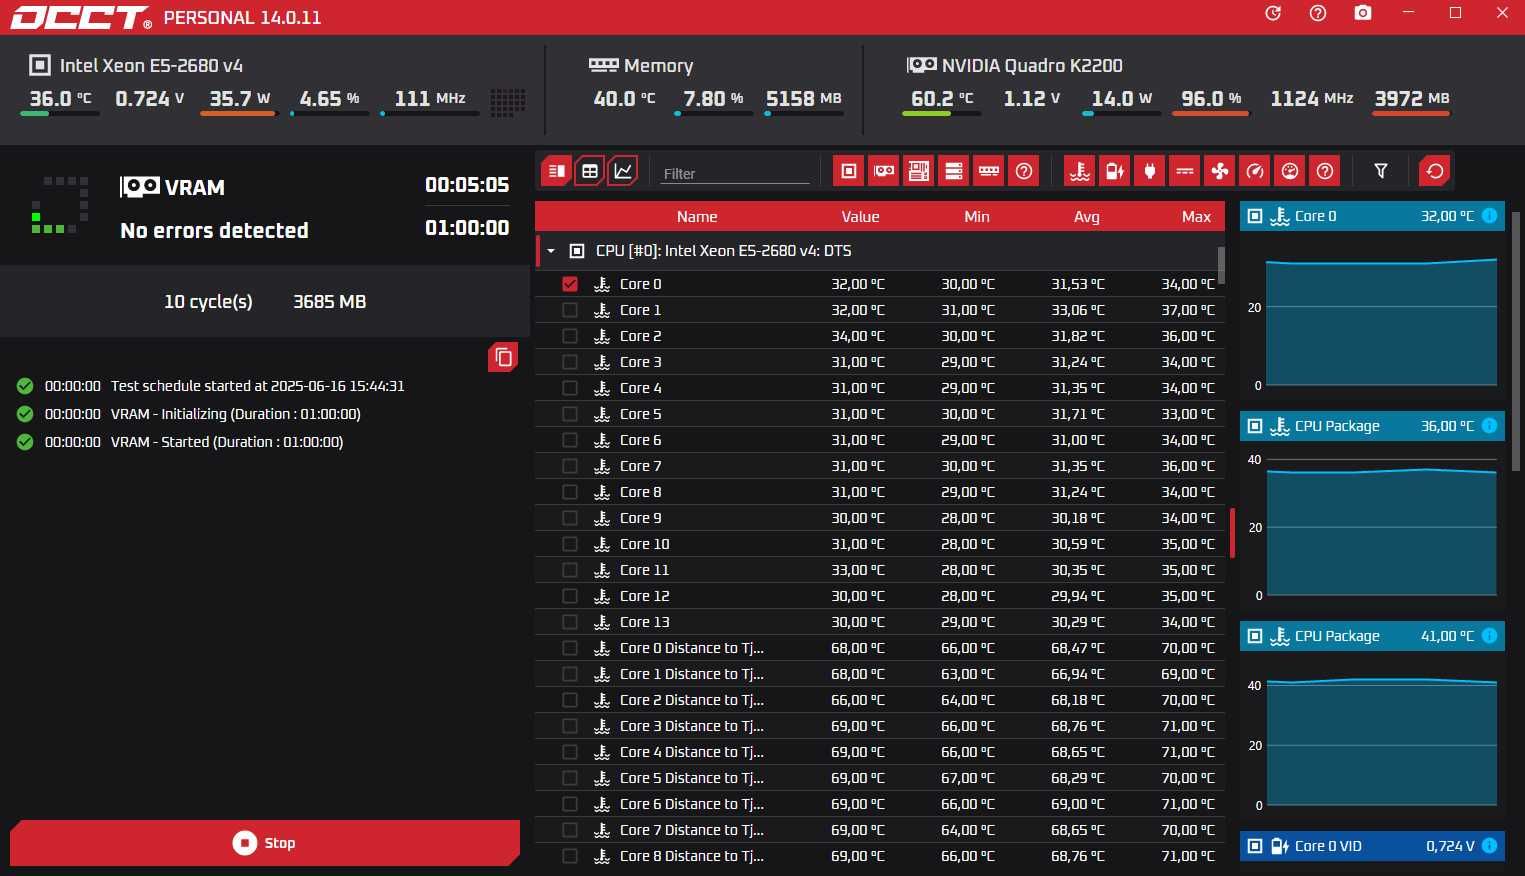This screenshot has height=876, width=1525.
Task: Stop the VRAM test
Action: click(265, 843)
